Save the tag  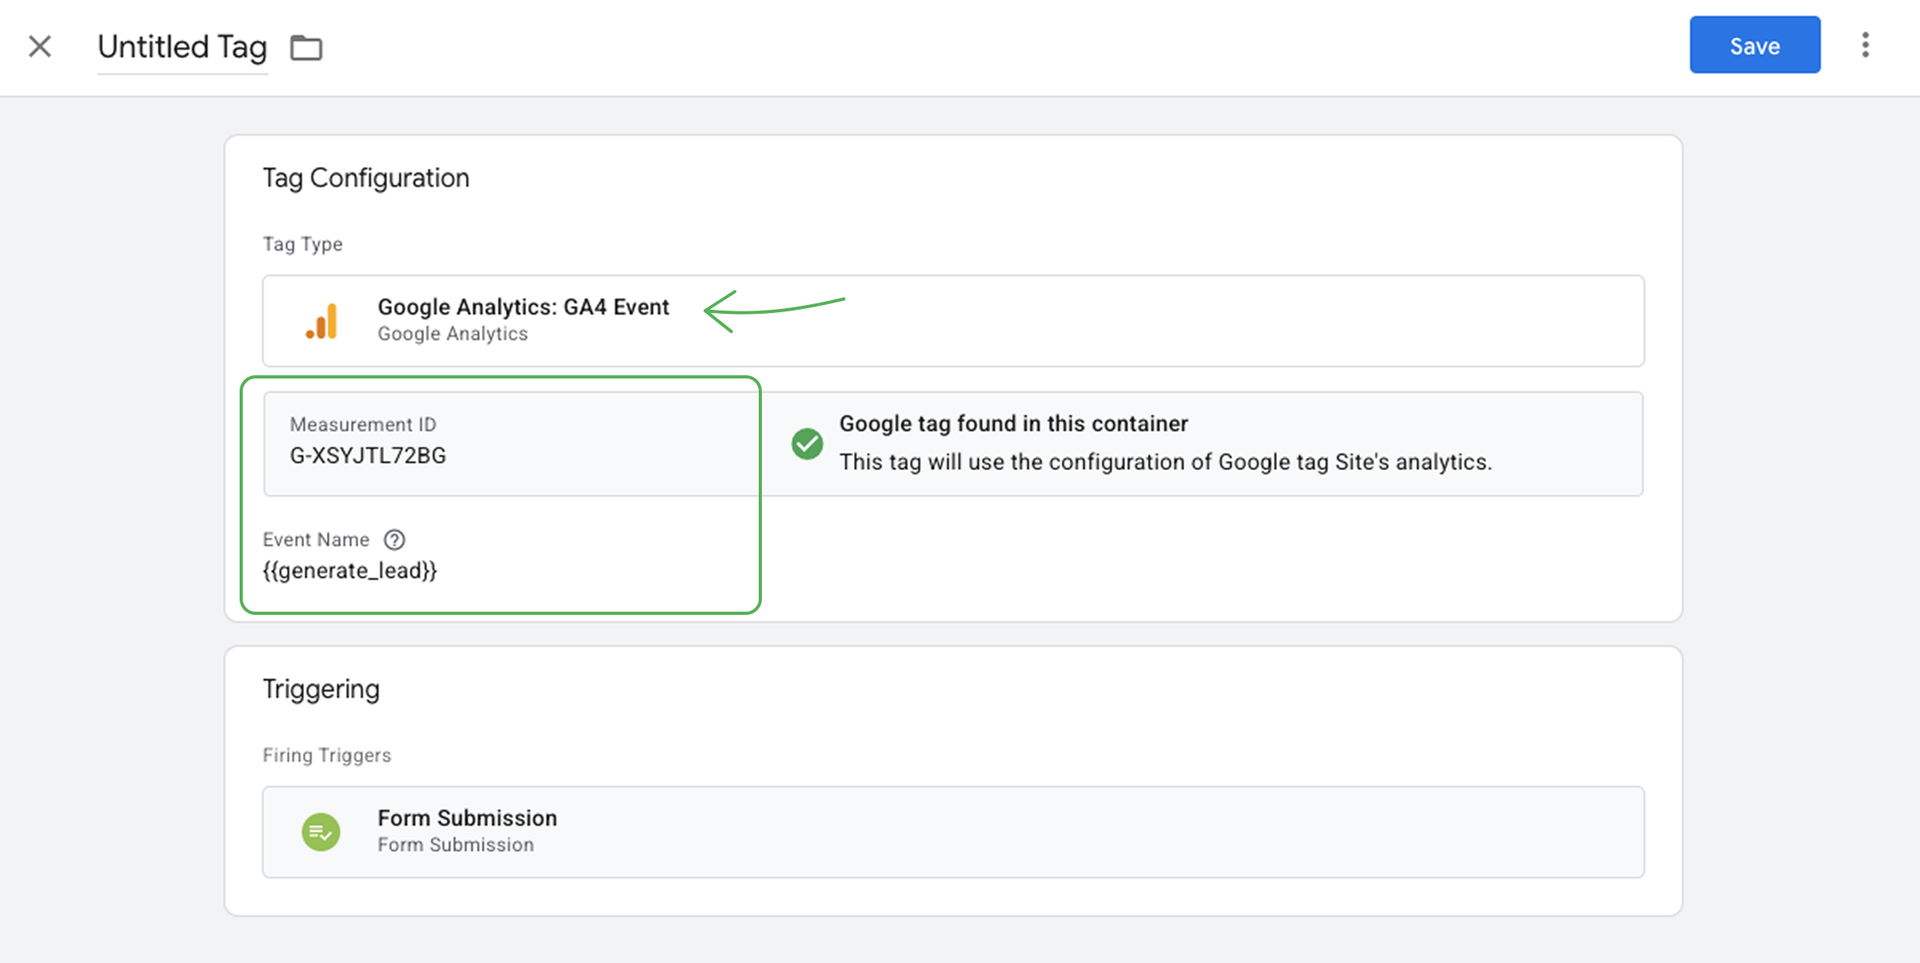point(1754,45)
